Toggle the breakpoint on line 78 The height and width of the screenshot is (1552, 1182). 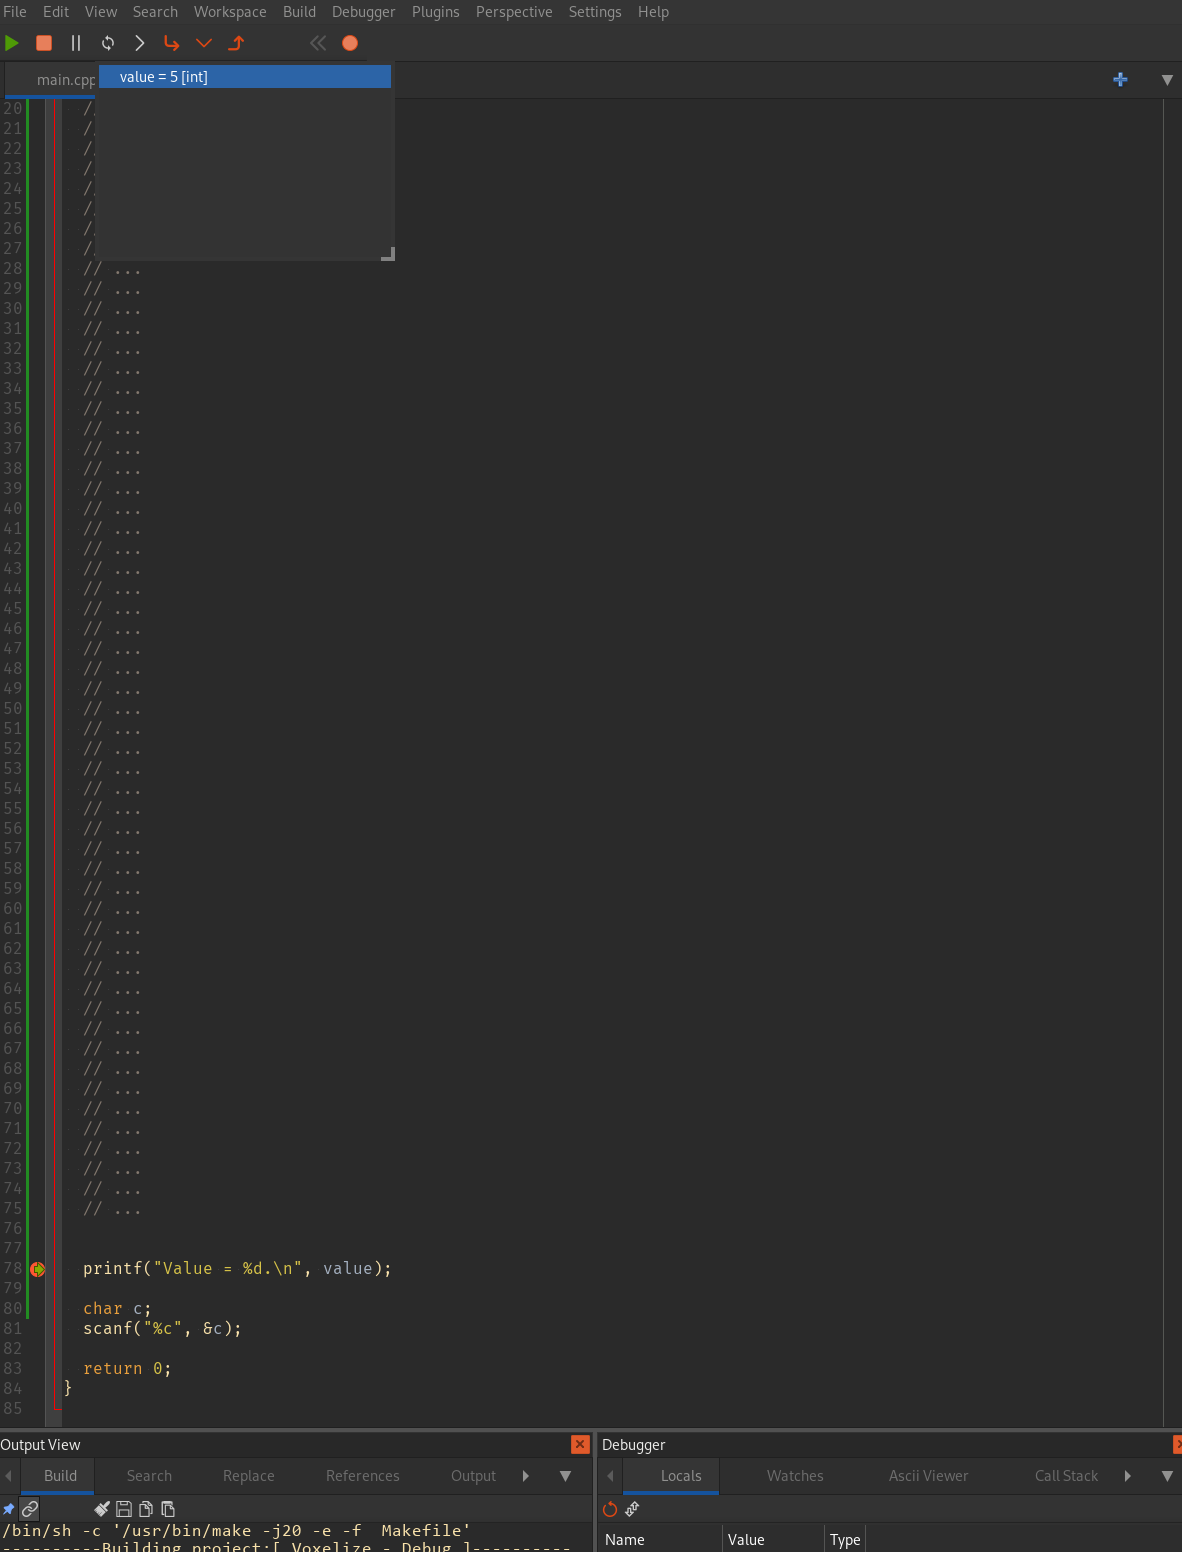[37, 1269]
